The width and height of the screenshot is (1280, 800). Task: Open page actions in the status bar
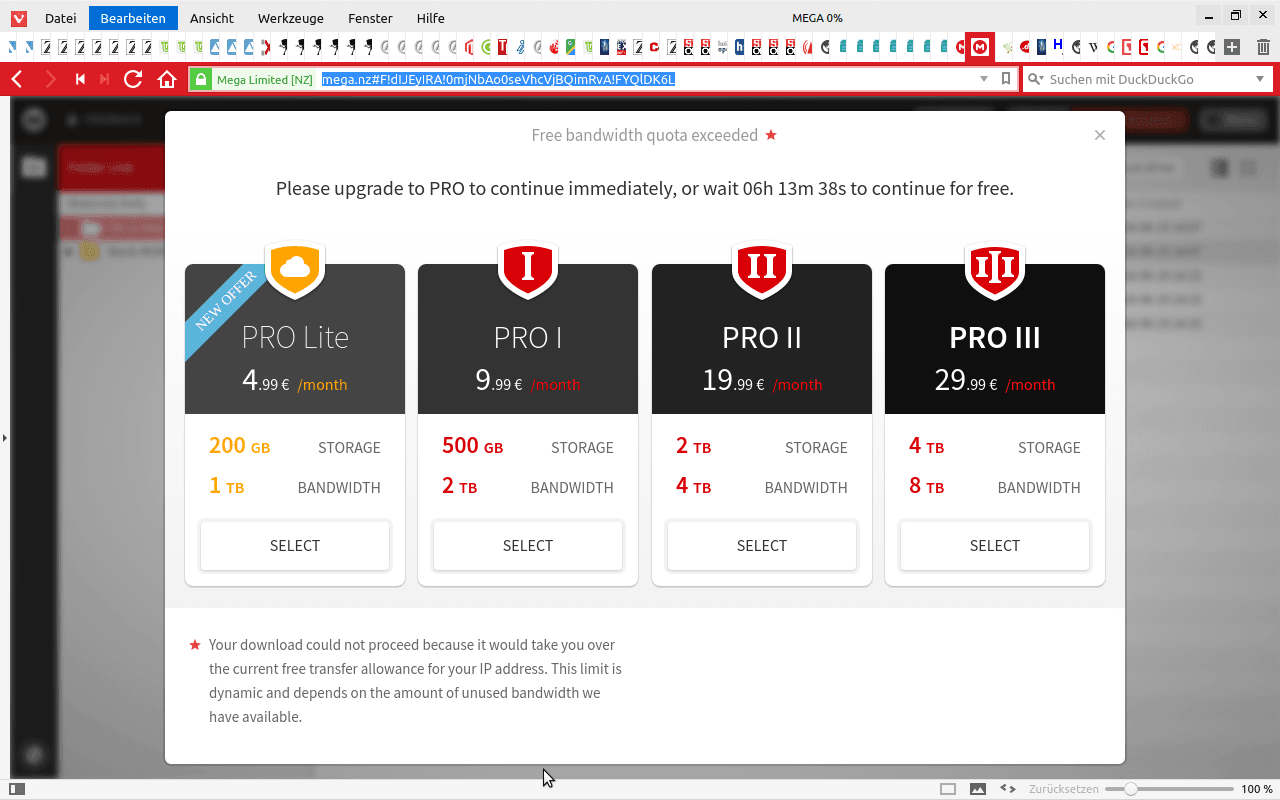coord(1008,789)
